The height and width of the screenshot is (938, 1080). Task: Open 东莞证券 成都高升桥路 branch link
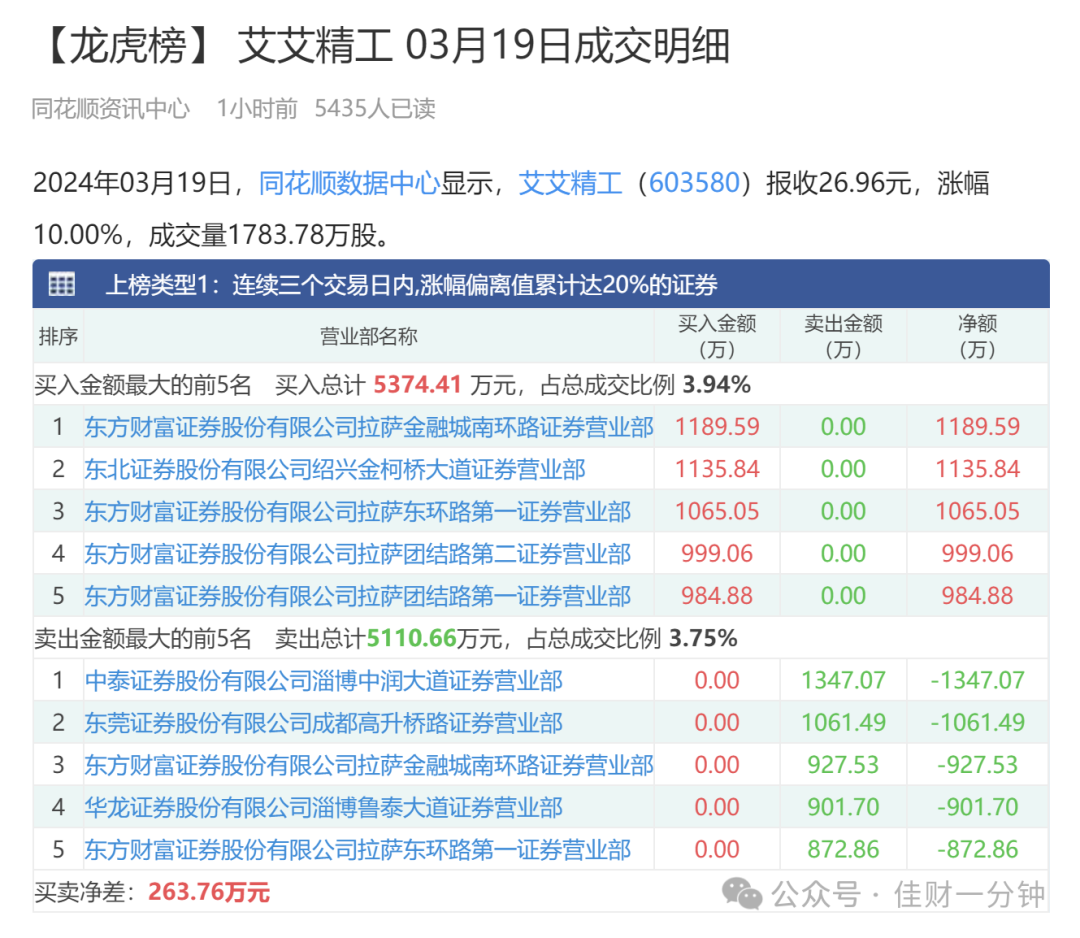tap(324, 723)
